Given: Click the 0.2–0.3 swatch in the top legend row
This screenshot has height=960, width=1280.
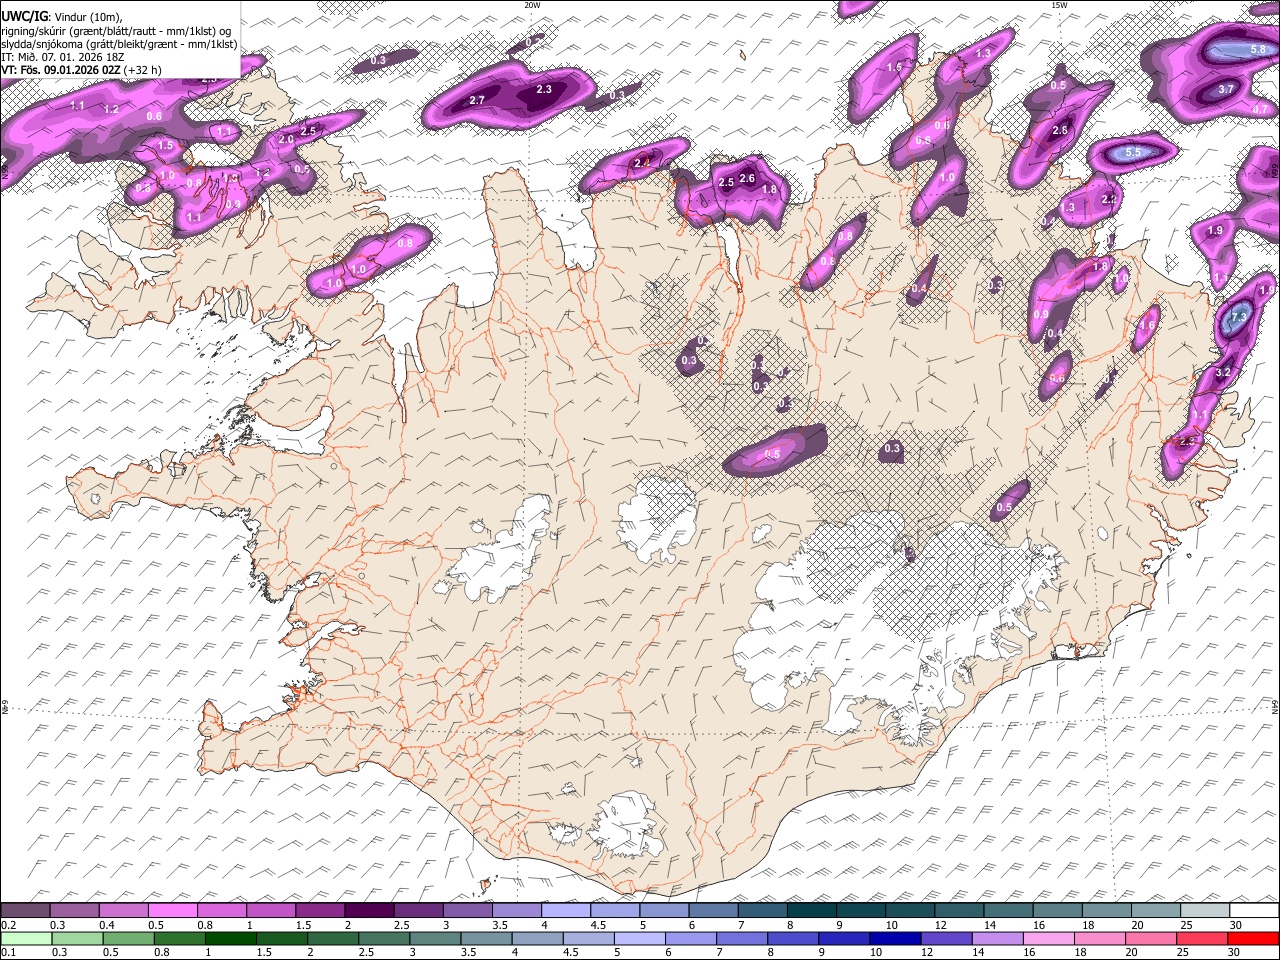Looking at the screenshot, I should [26, 910].
